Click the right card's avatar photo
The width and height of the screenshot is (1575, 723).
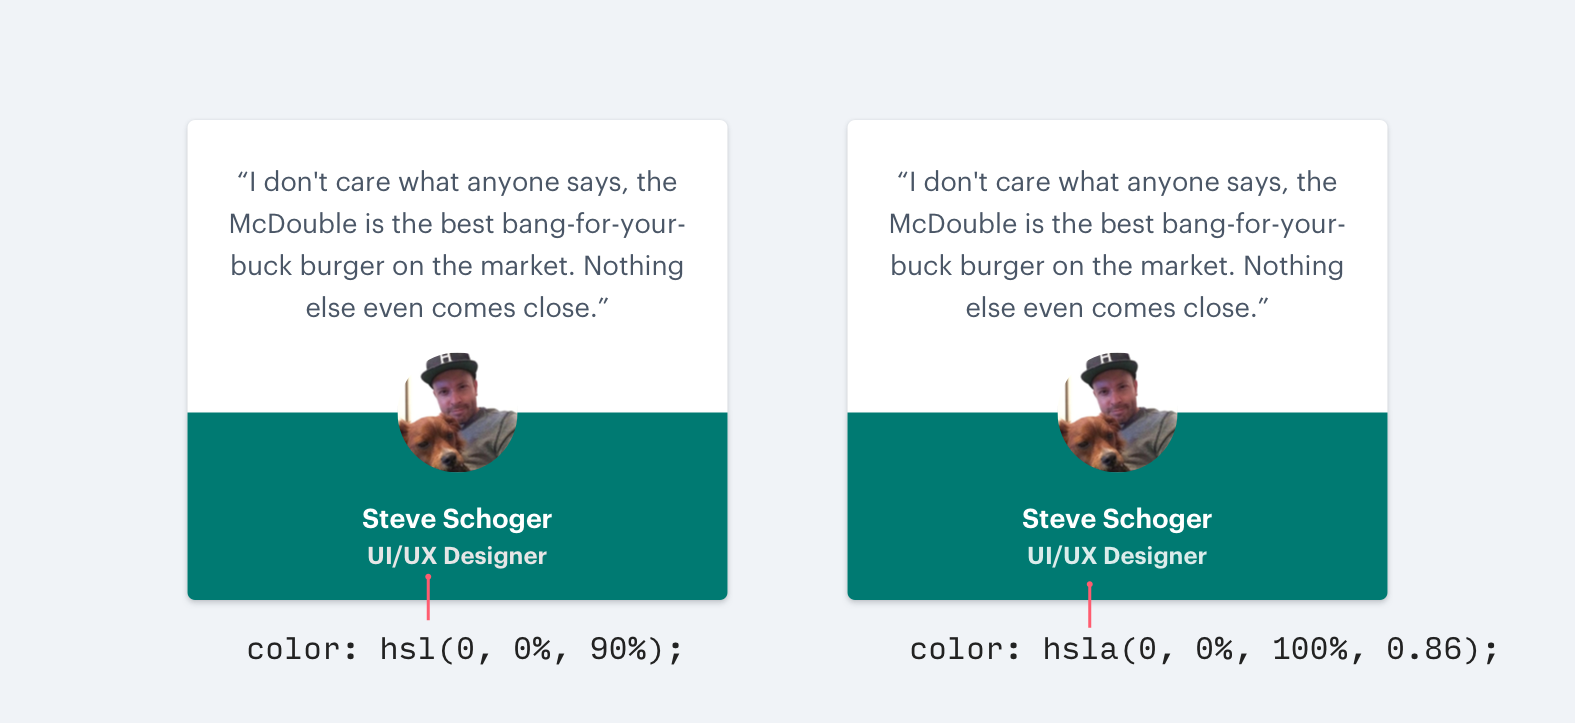1117,412
